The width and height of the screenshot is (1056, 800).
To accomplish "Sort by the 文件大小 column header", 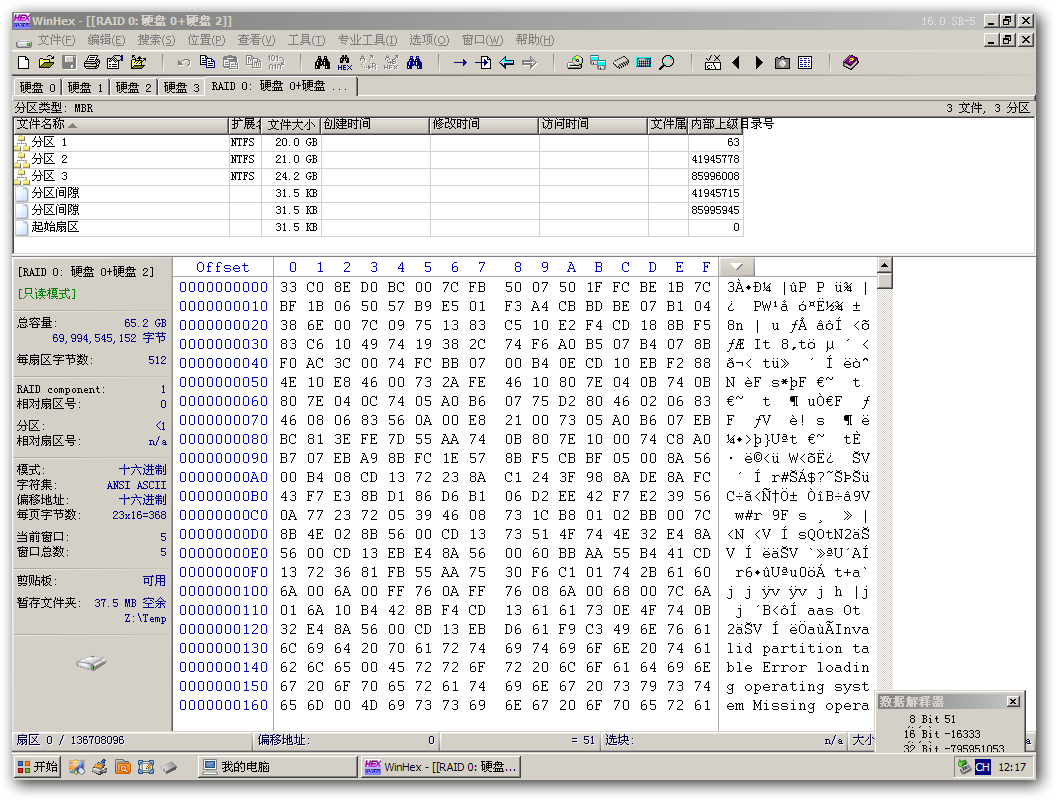I will [291, 125].
